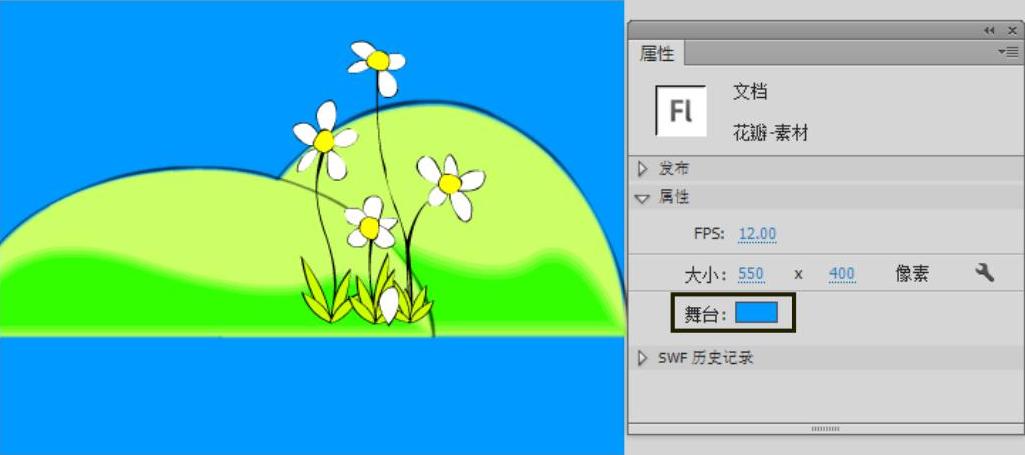Screen dimensions: 1025x455
Task: Click the 文档 label
Action: [750, 92]
